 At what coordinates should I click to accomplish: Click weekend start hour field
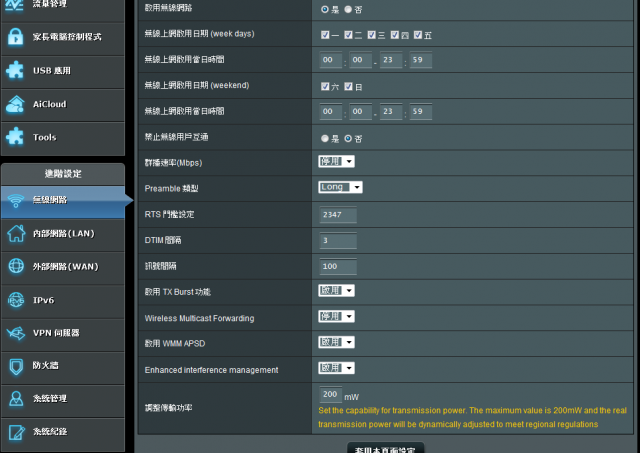click(331, 112)
